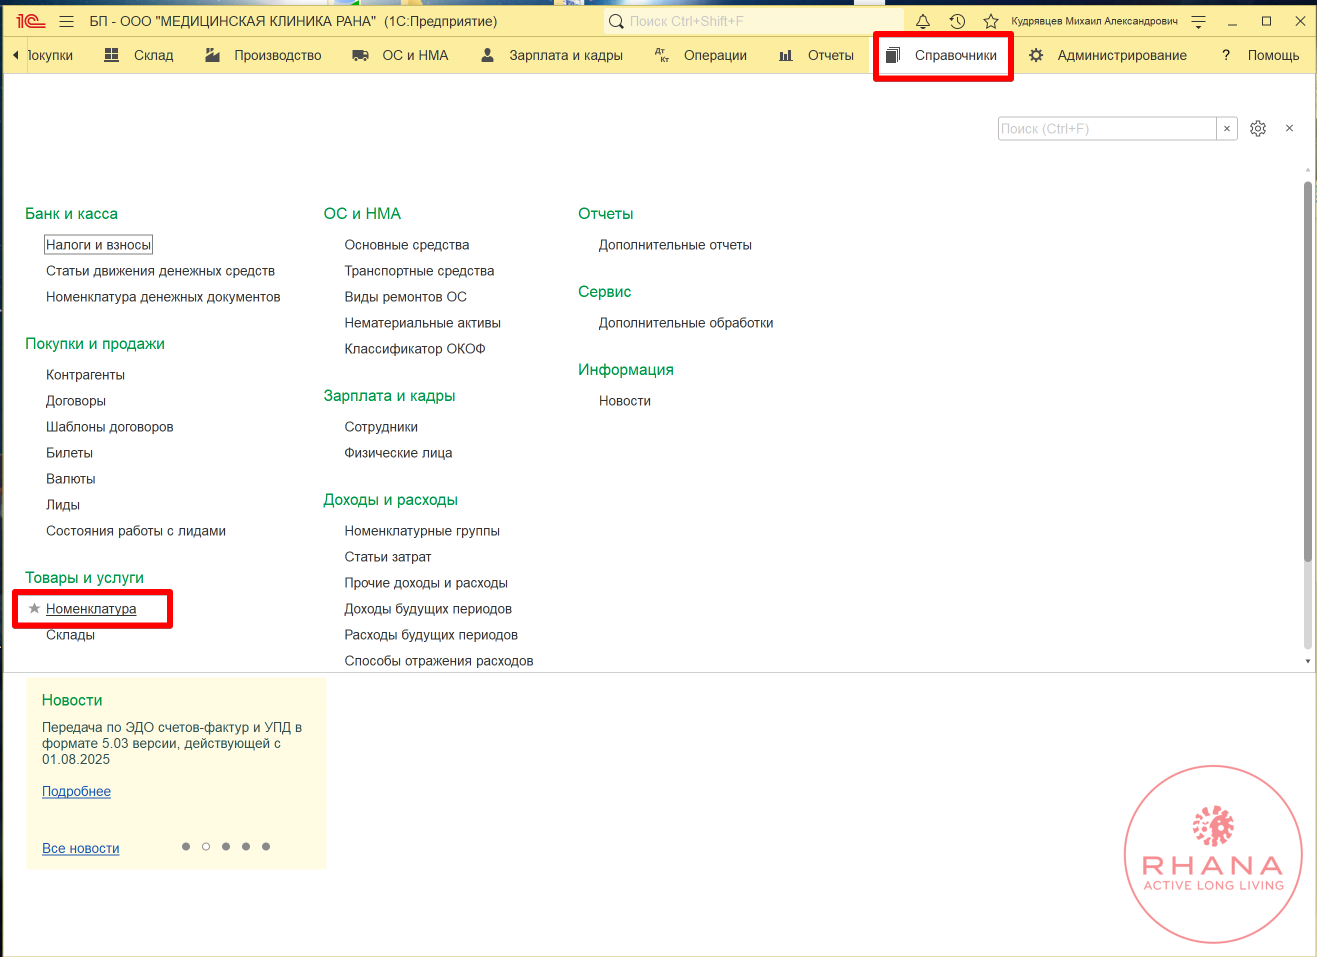
Task: Open Все новости link
Action: coord(80,848)
